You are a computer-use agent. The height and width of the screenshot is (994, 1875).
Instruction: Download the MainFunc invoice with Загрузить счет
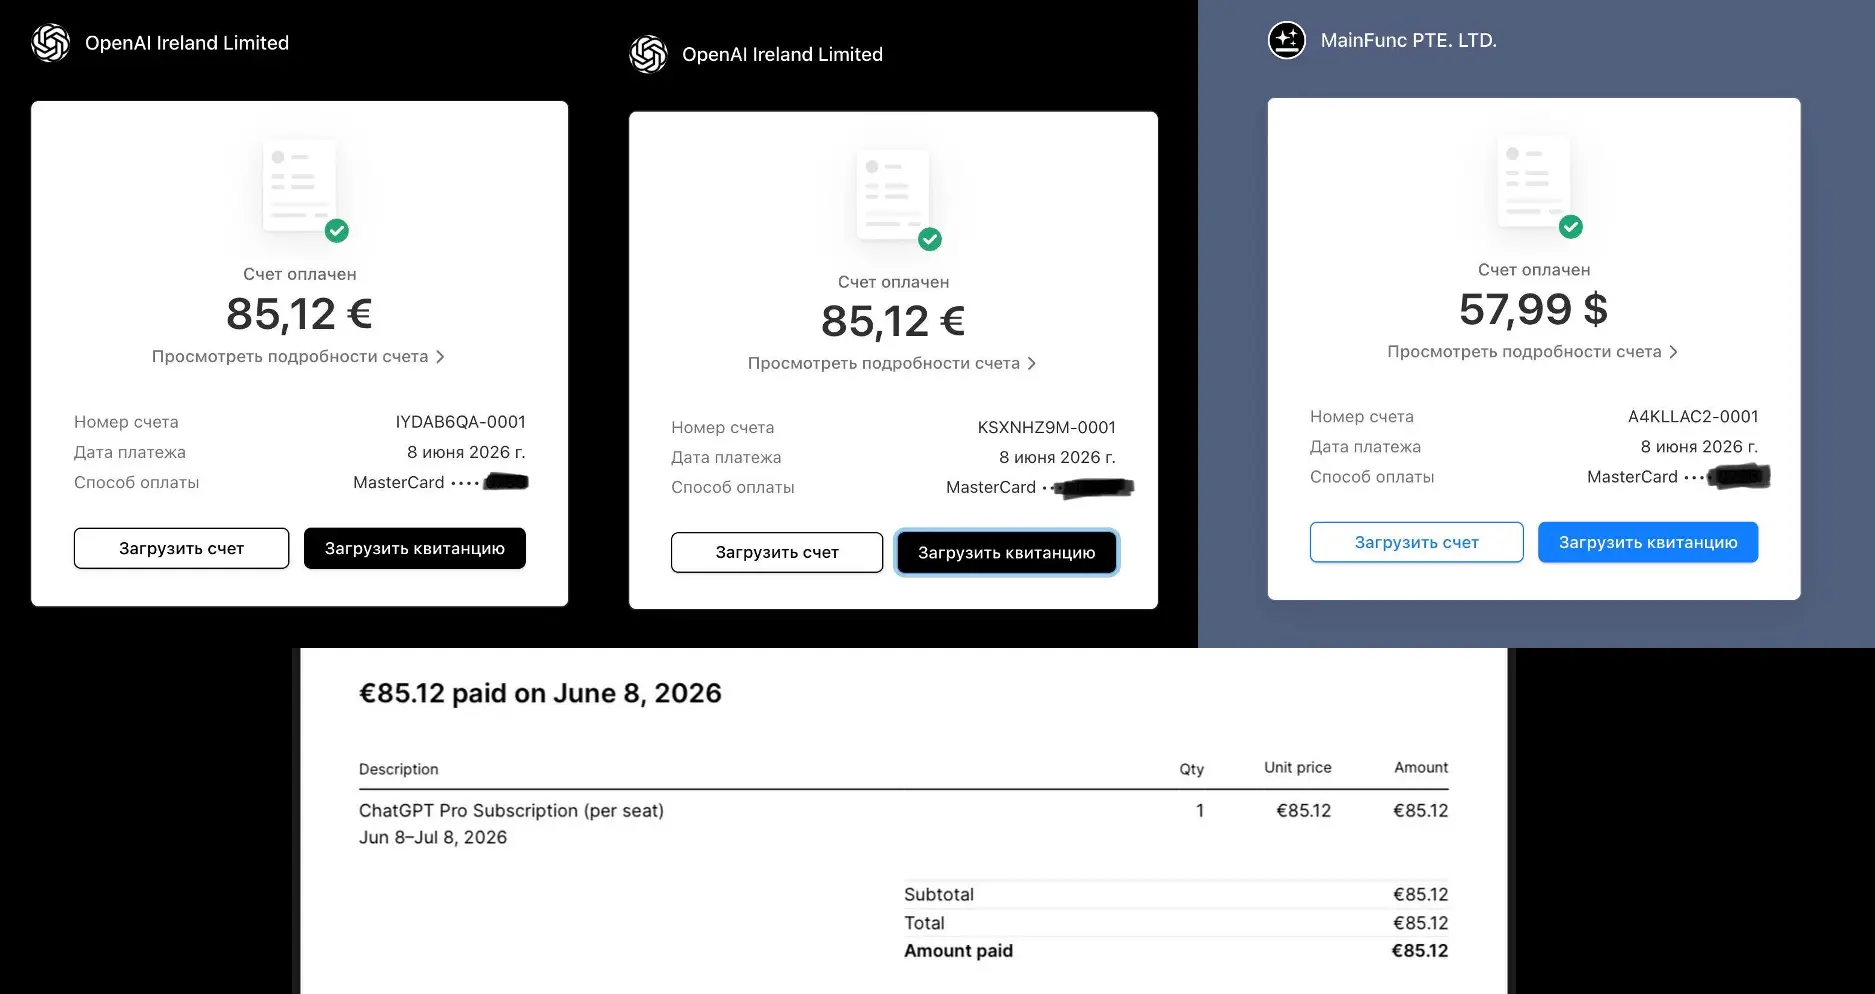tap(1417, 542)
